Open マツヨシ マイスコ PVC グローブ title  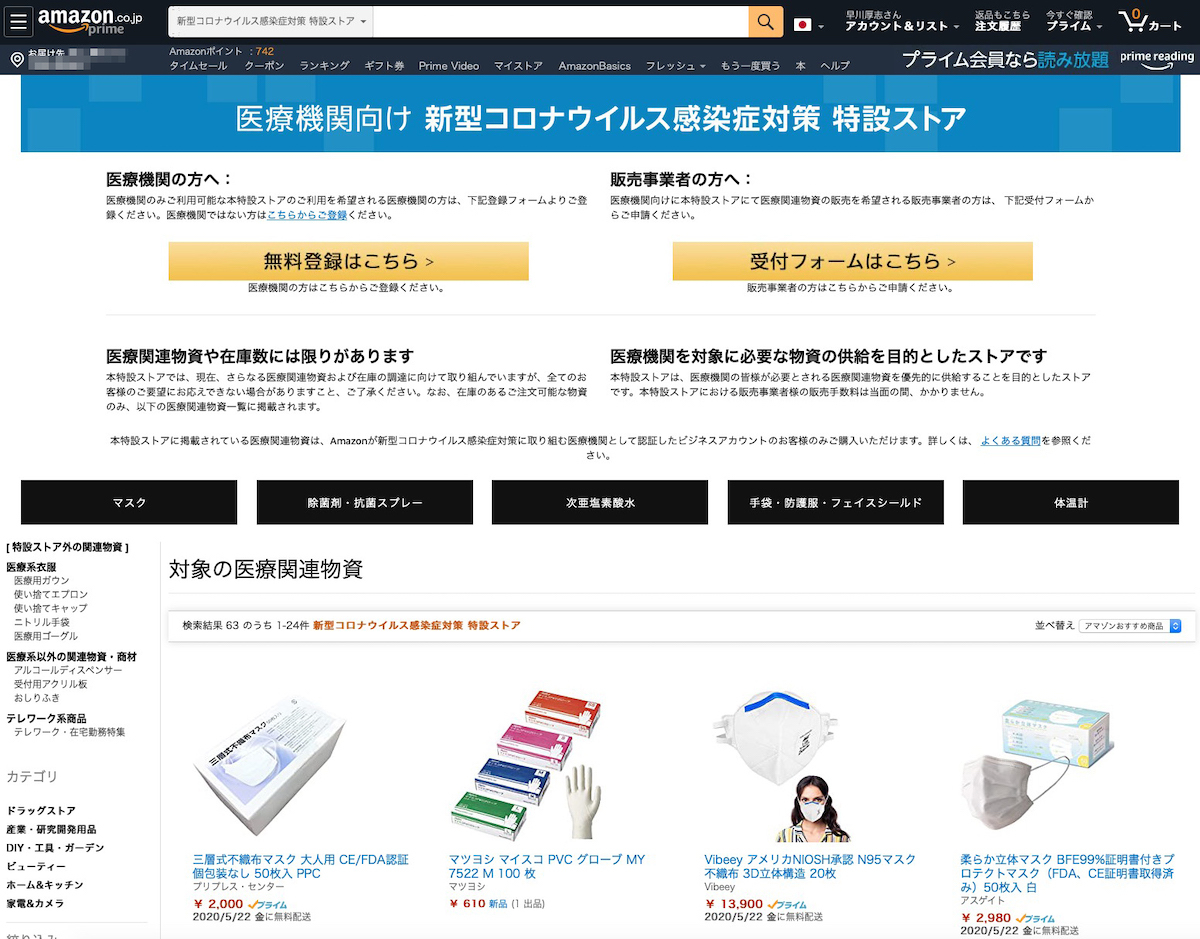tap(547, 866)
